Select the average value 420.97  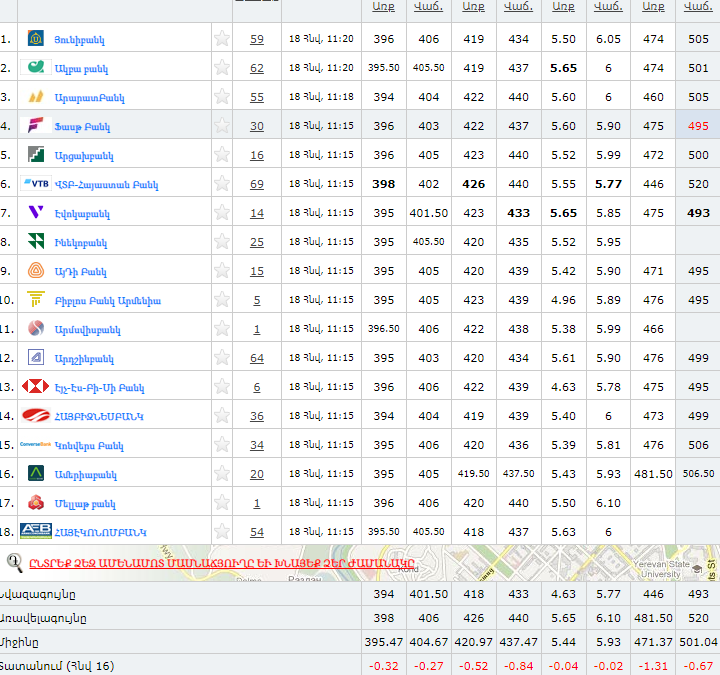[x=473, y=642]
